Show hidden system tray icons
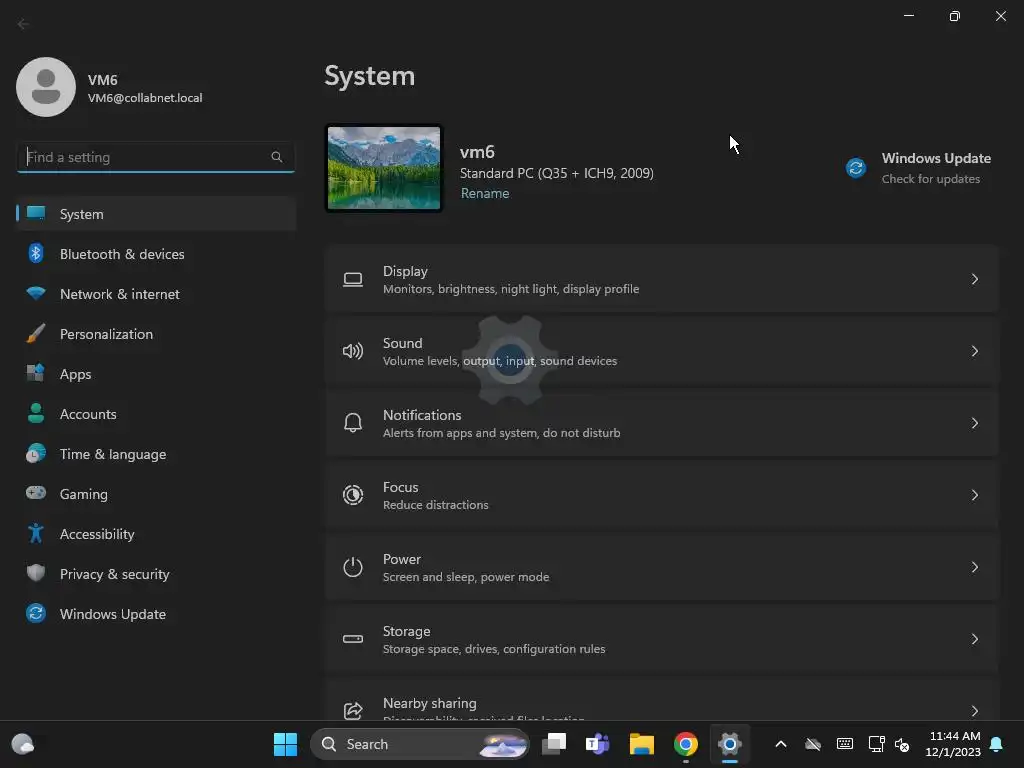Viewport: 1024px width, 768px height. (780, 744)
